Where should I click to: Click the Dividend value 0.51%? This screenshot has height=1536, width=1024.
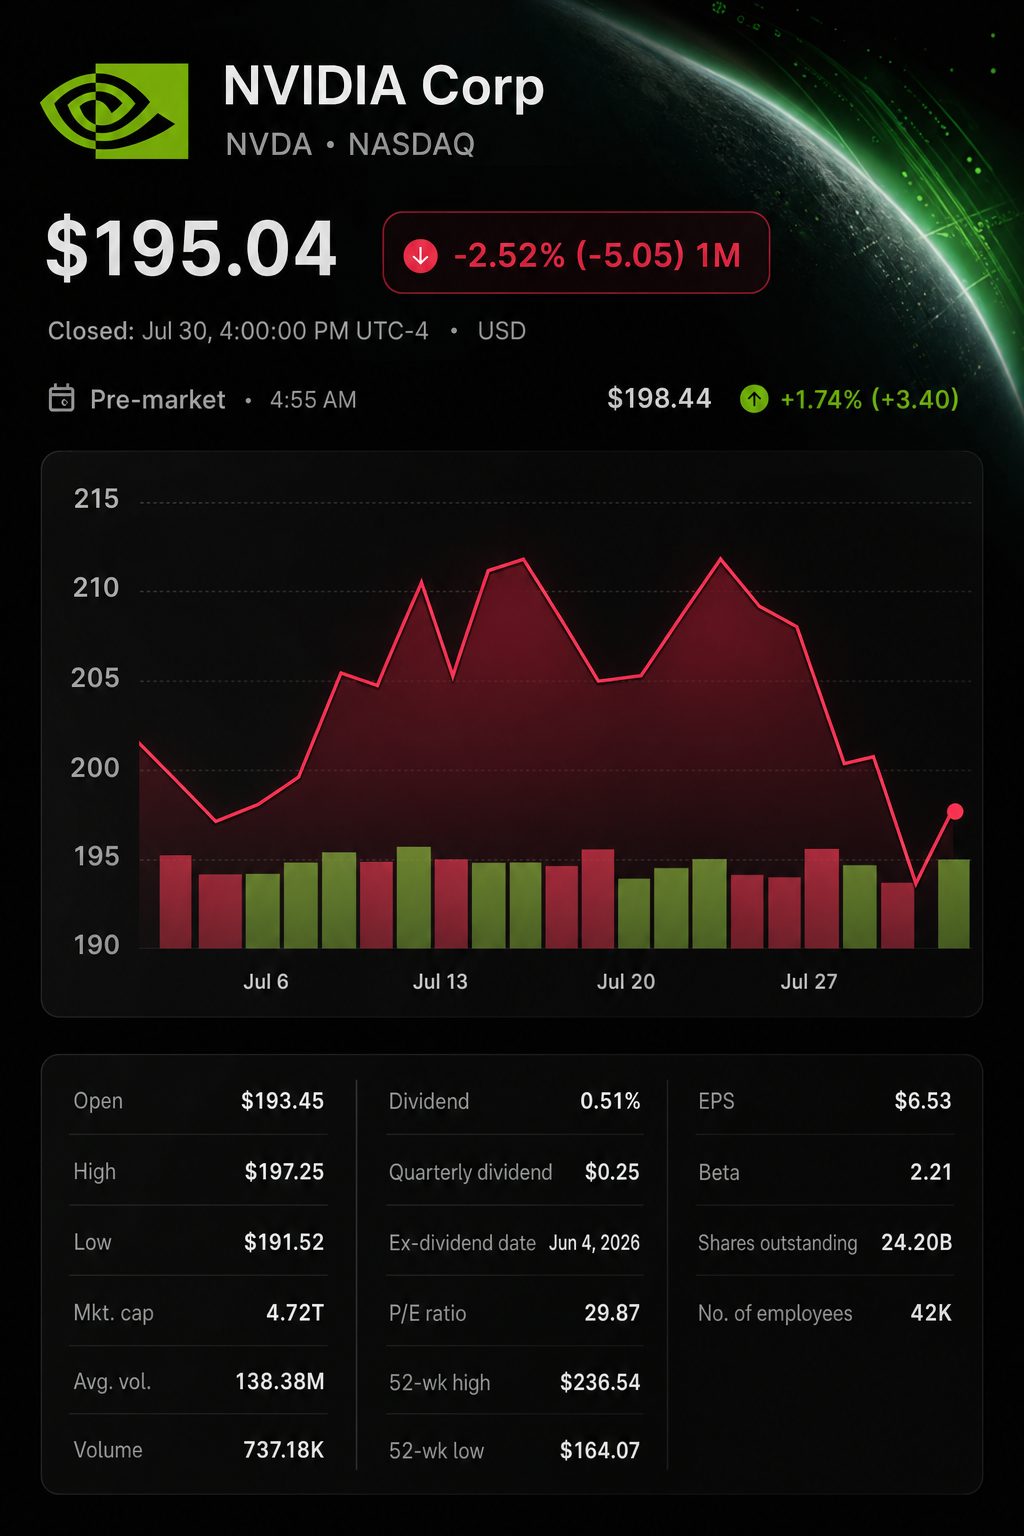610,1101
